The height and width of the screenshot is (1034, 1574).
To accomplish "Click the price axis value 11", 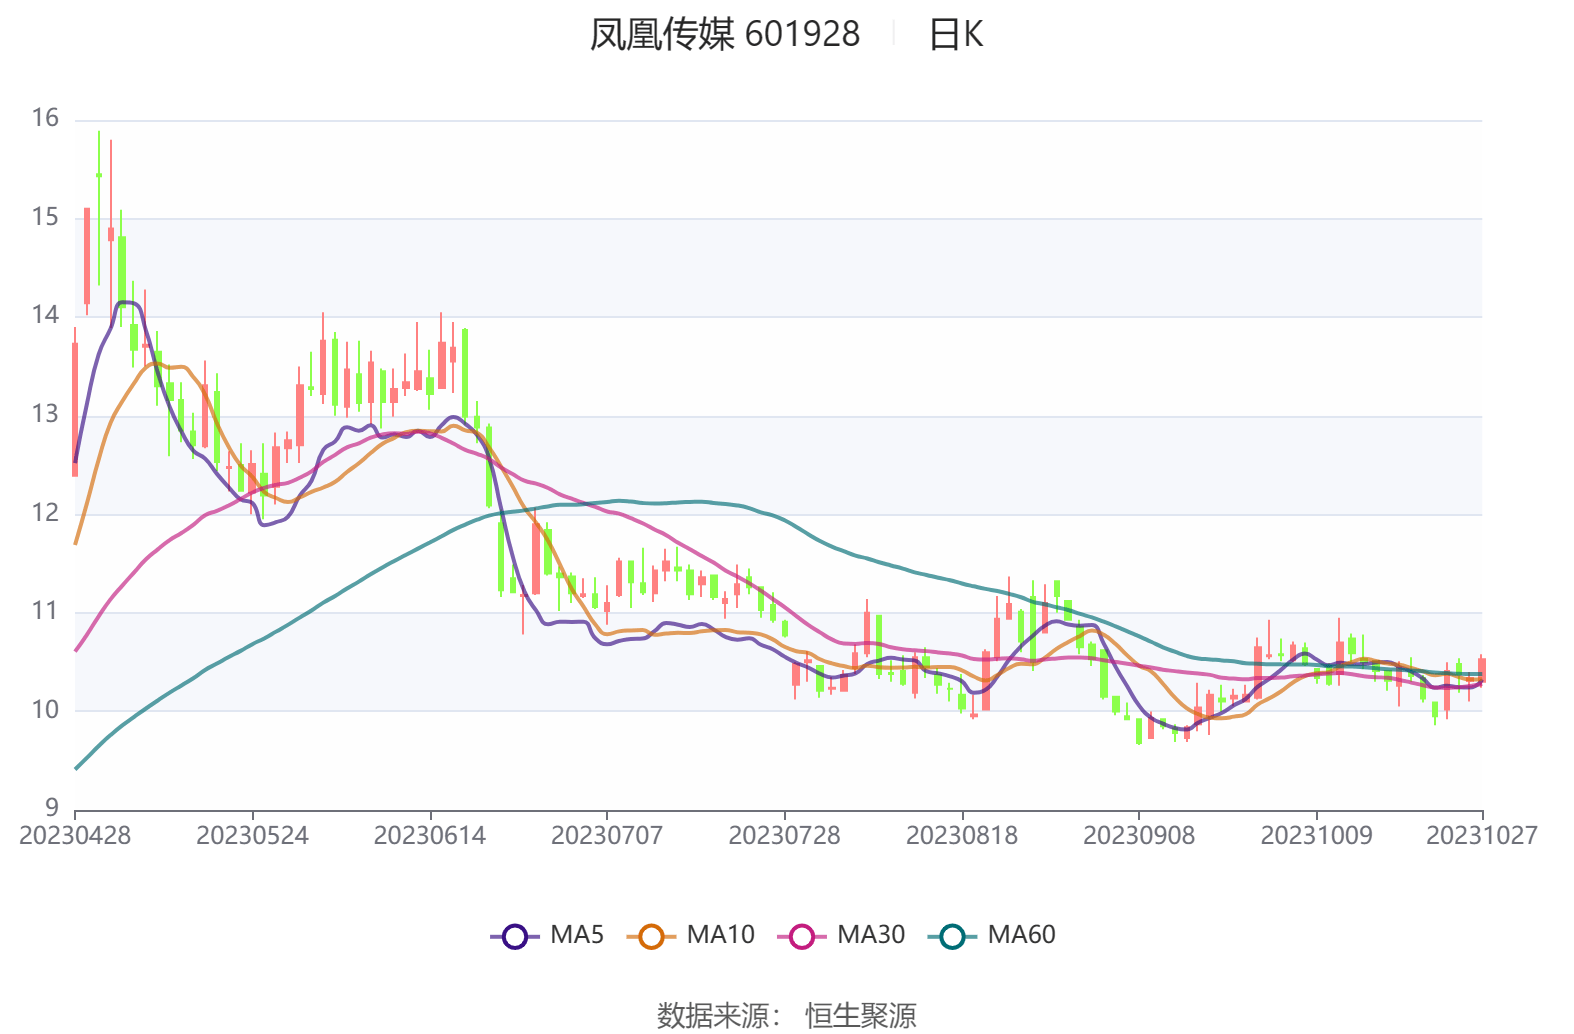I will pyautogui.click(x=46, y=611).
